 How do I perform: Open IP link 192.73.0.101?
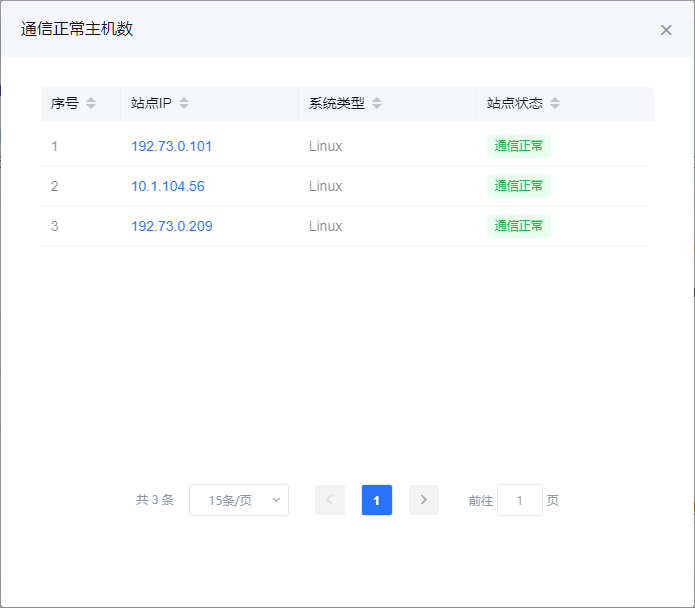pos(171,146)
